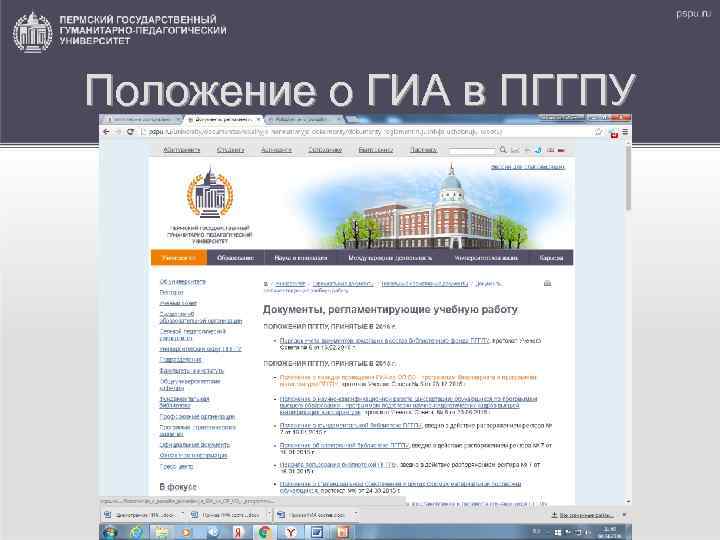The width and height of the screenshot is (720, 540).
Task: Open the first 2016 regulation link
Action: (x=385, y=341)
